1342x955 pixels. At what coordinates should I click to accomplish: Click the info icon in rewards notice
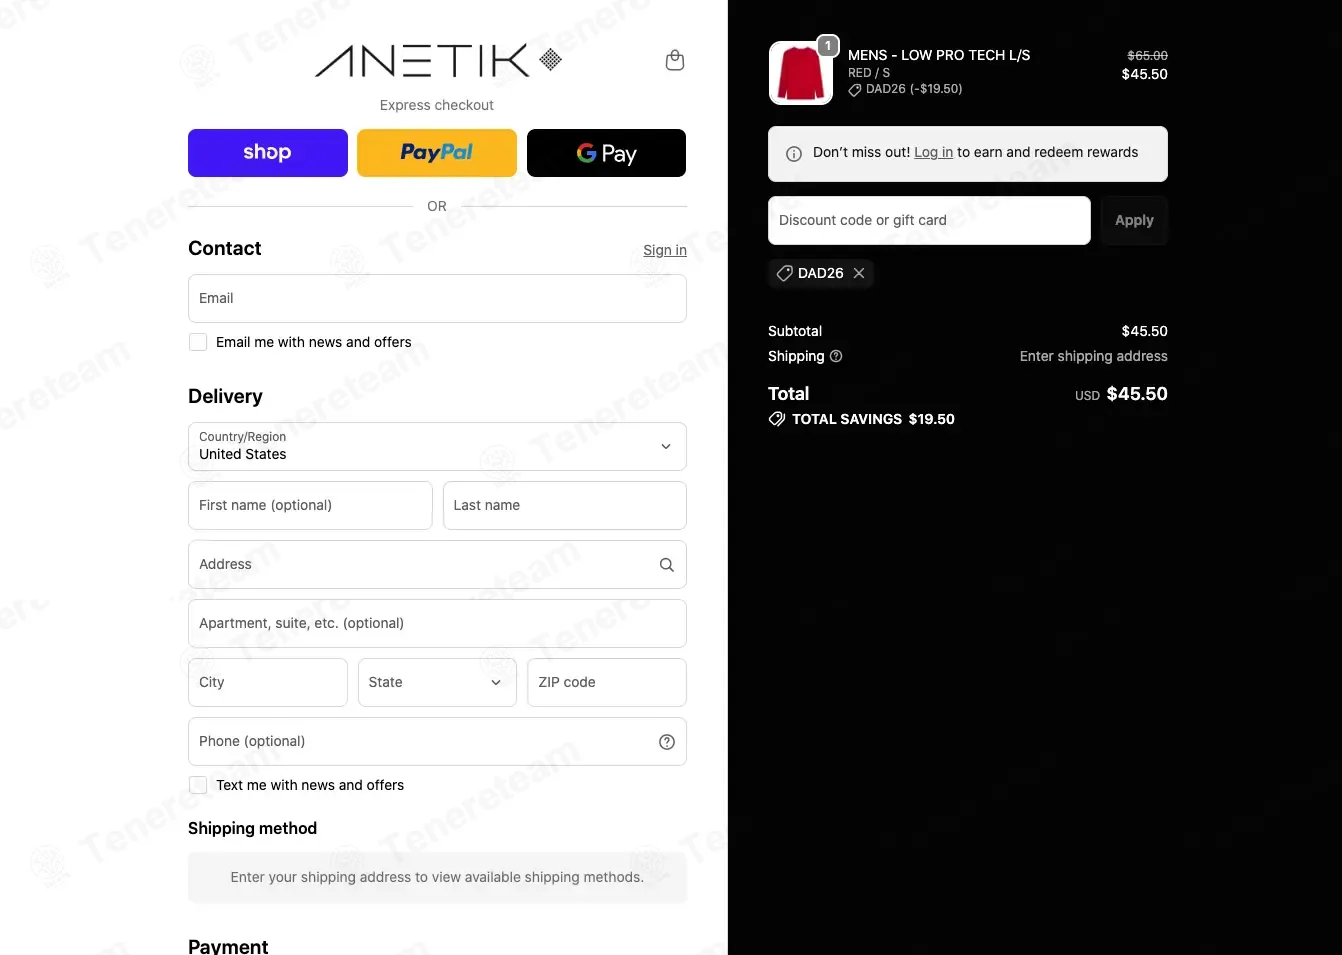[794, 154]
